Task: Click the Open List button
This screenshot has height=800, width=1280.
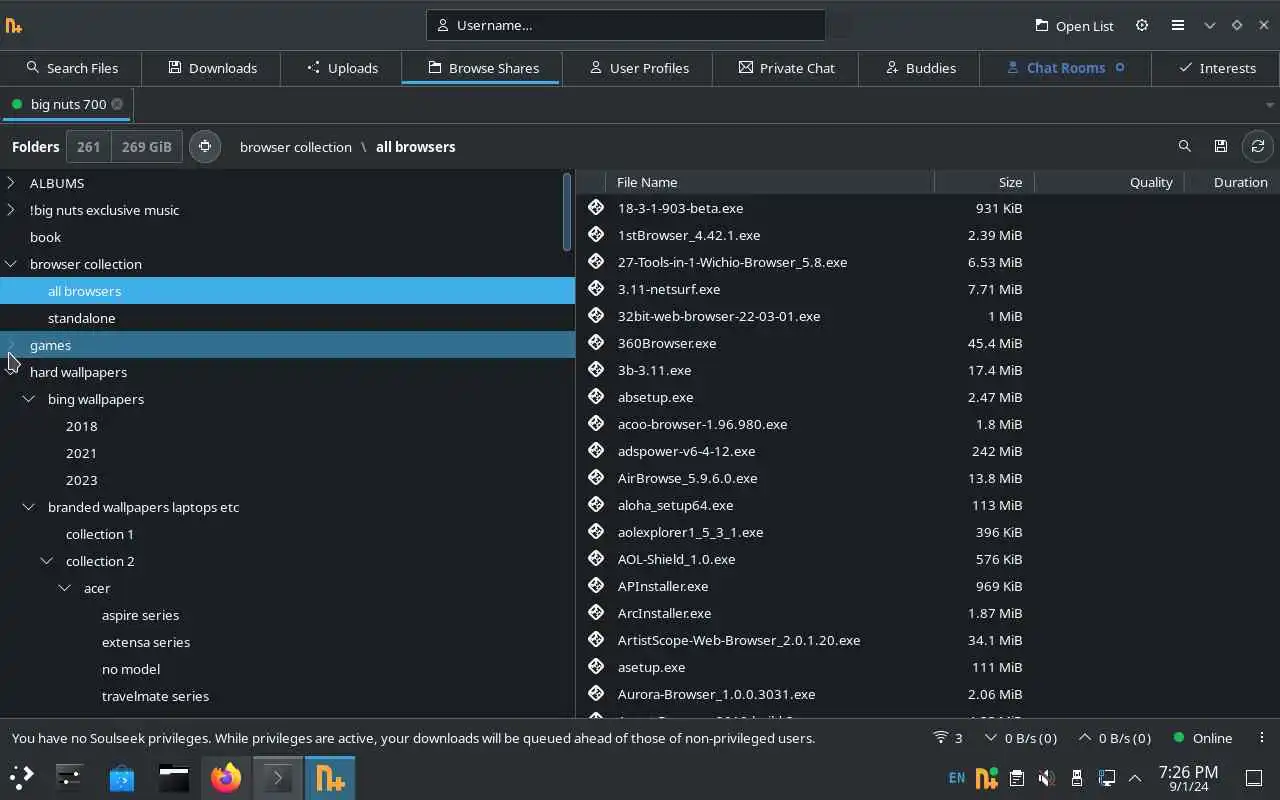Action: tap(1074, 25)
